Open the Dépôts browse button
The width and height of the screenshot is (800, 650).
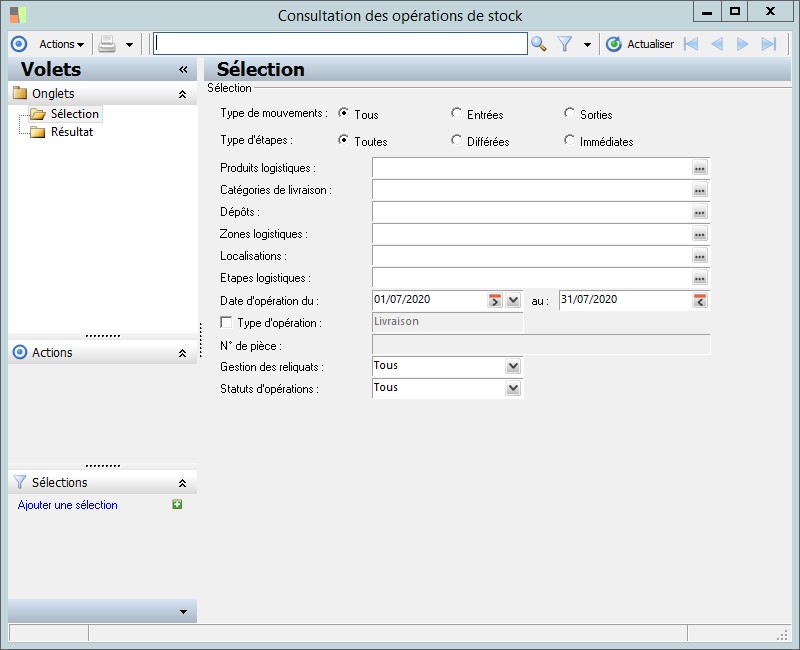[x=699, y=212]
